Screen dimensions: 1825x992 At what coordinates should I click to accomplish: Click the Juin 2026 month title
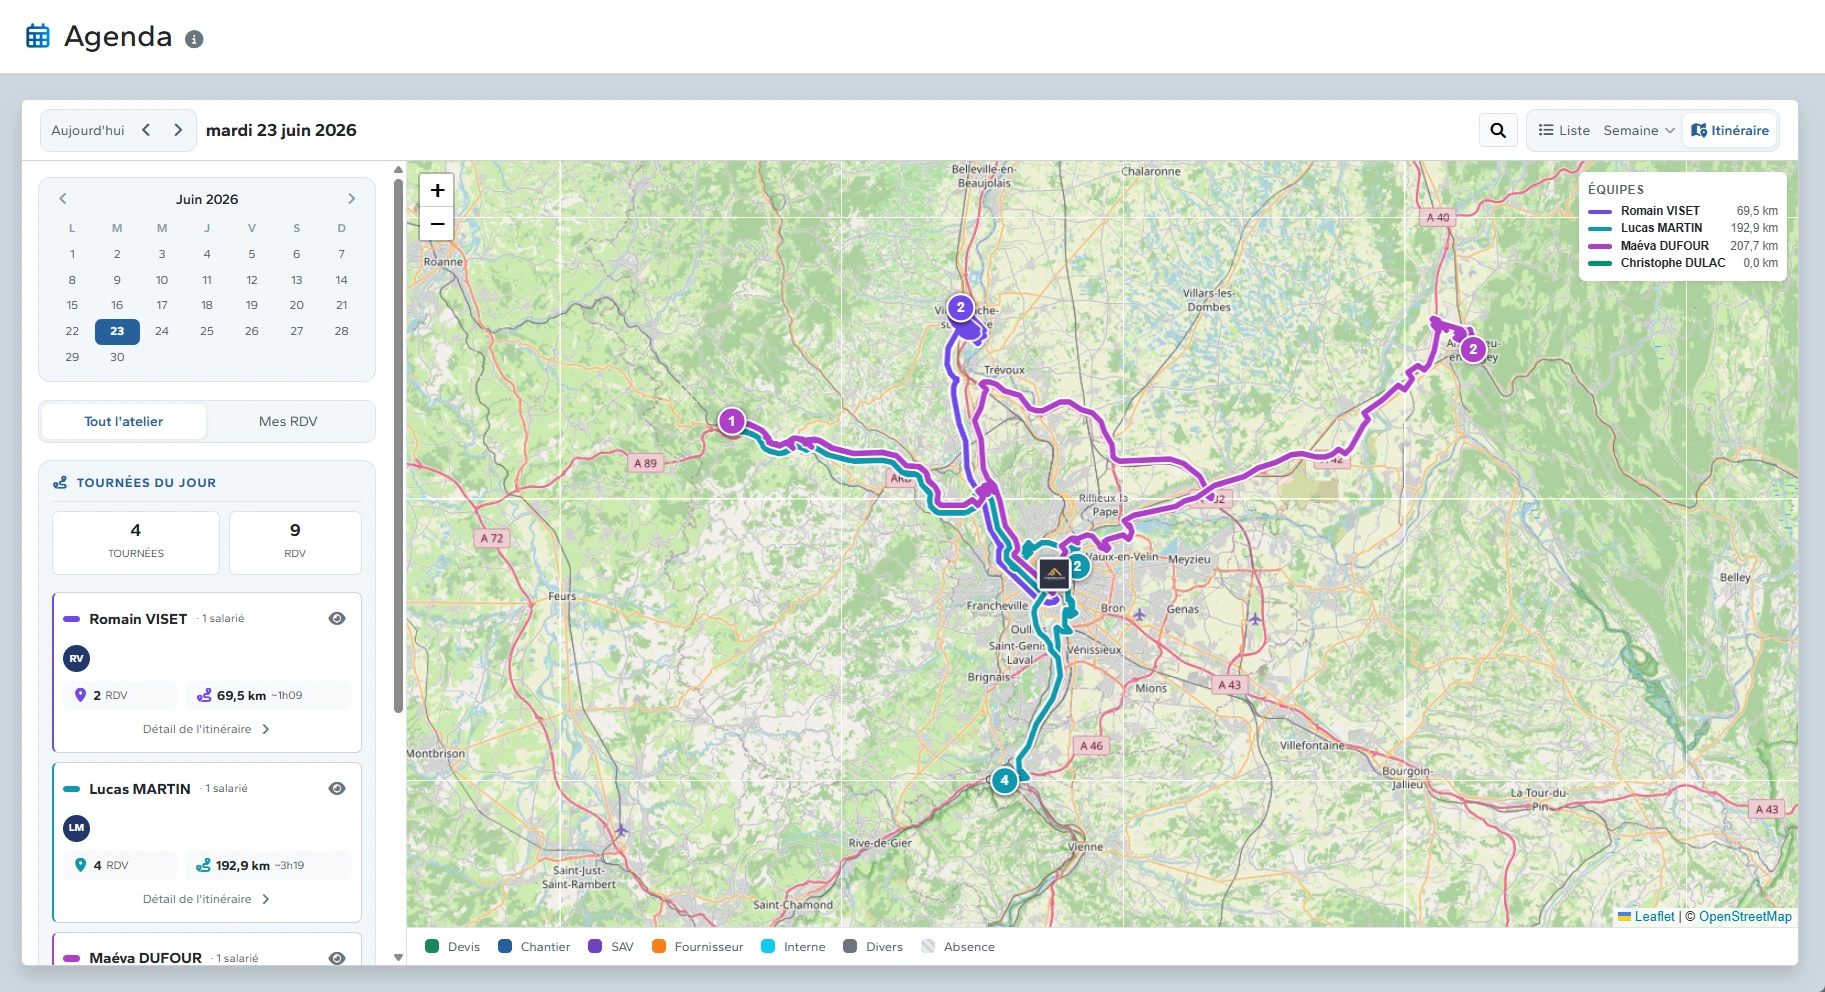coord(207,199)
